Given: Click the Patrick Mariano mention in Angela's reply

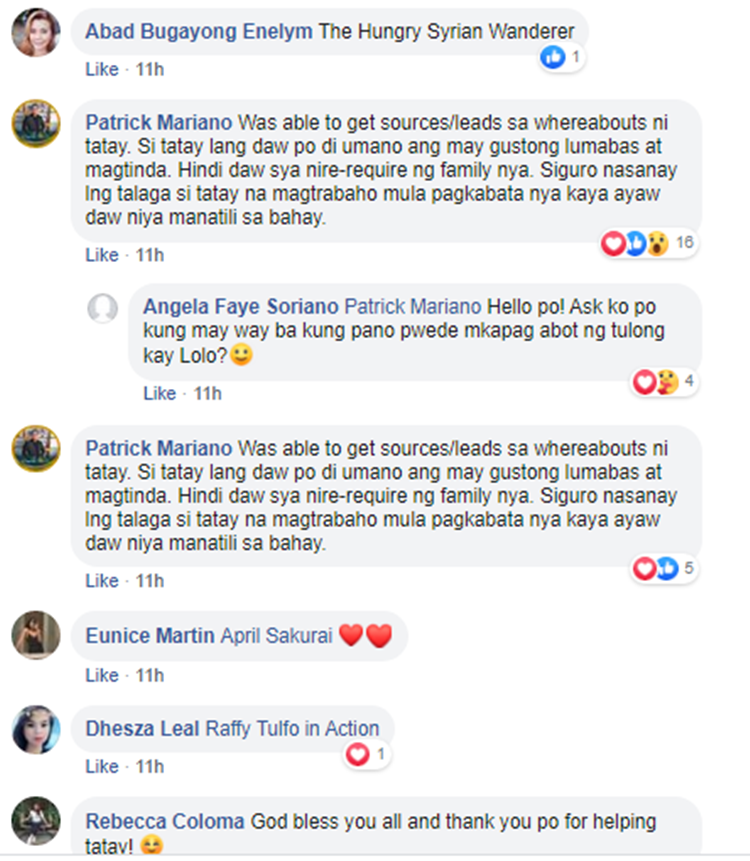Looking at the screenshot, I should pyautogui.click(x=412, y=306).
